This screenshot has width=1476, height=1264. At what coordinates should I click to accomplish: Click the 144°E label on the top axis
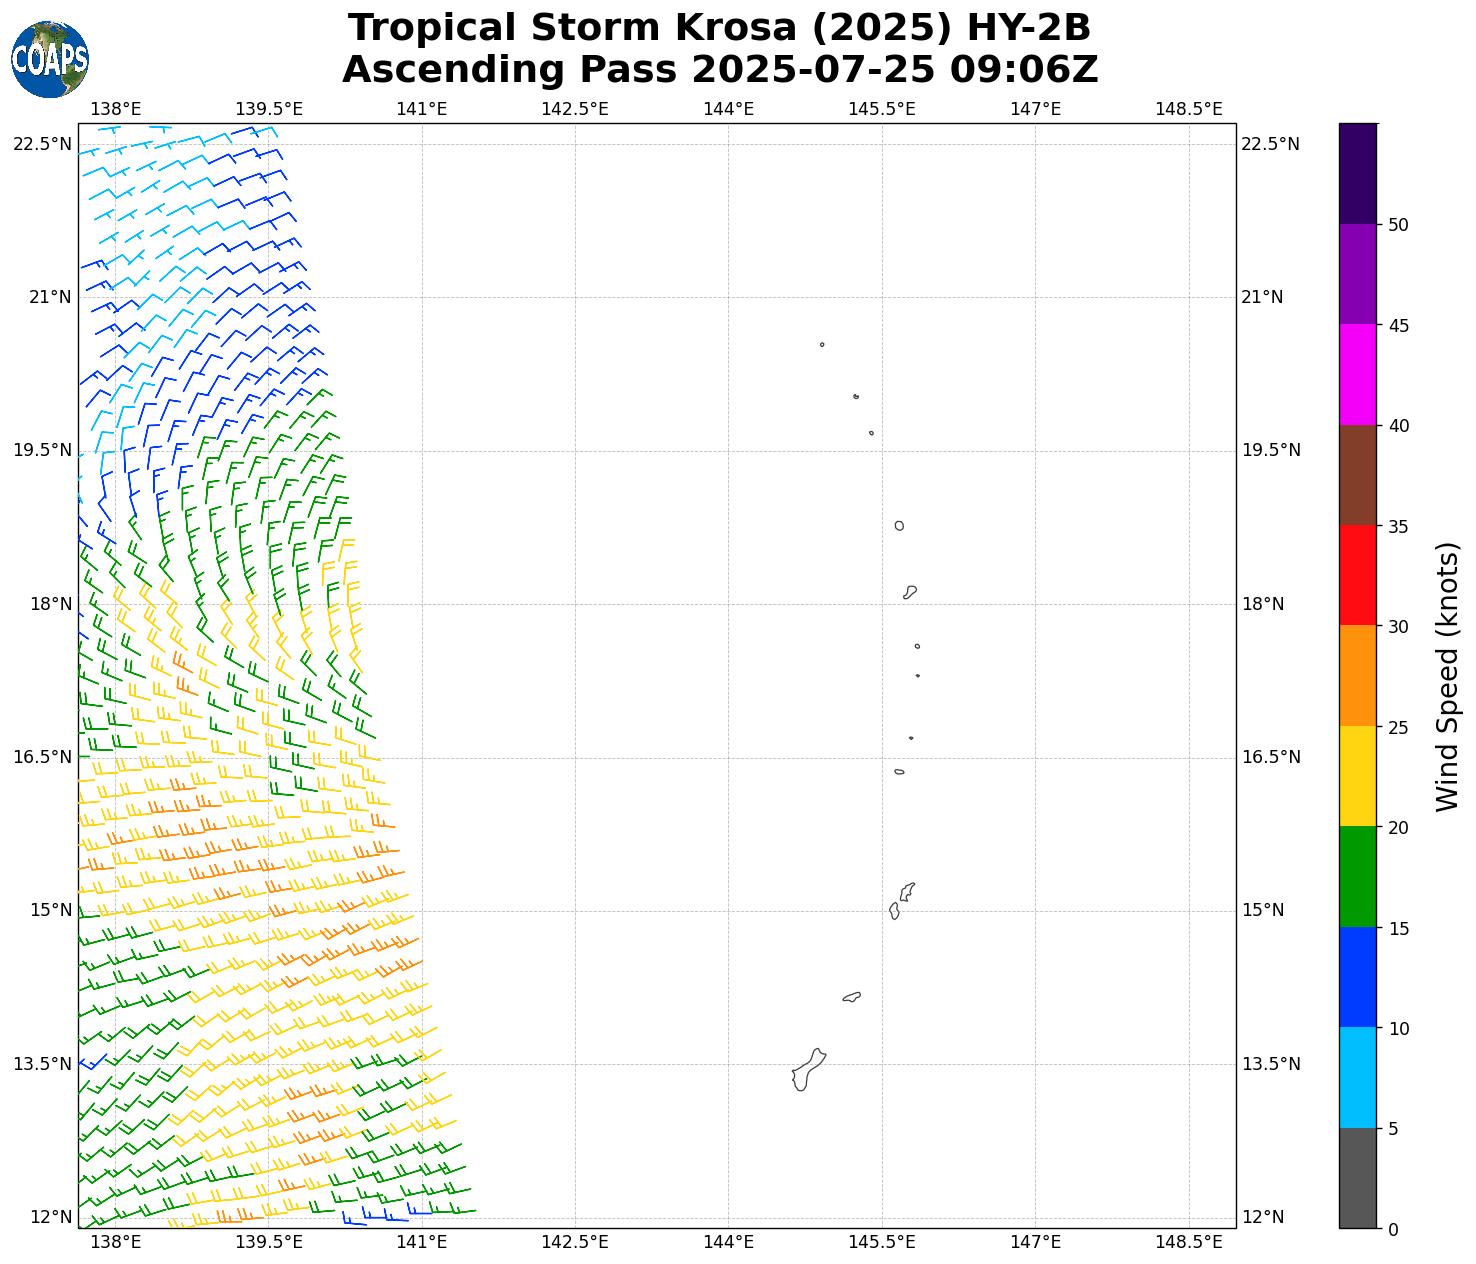point(728,109)
